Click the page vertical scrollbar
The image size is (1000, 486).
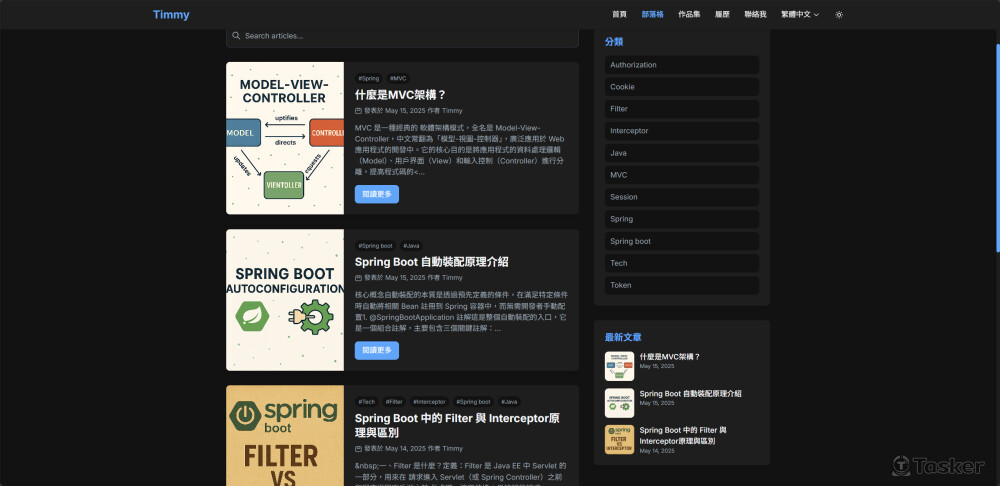pos(997,147)
